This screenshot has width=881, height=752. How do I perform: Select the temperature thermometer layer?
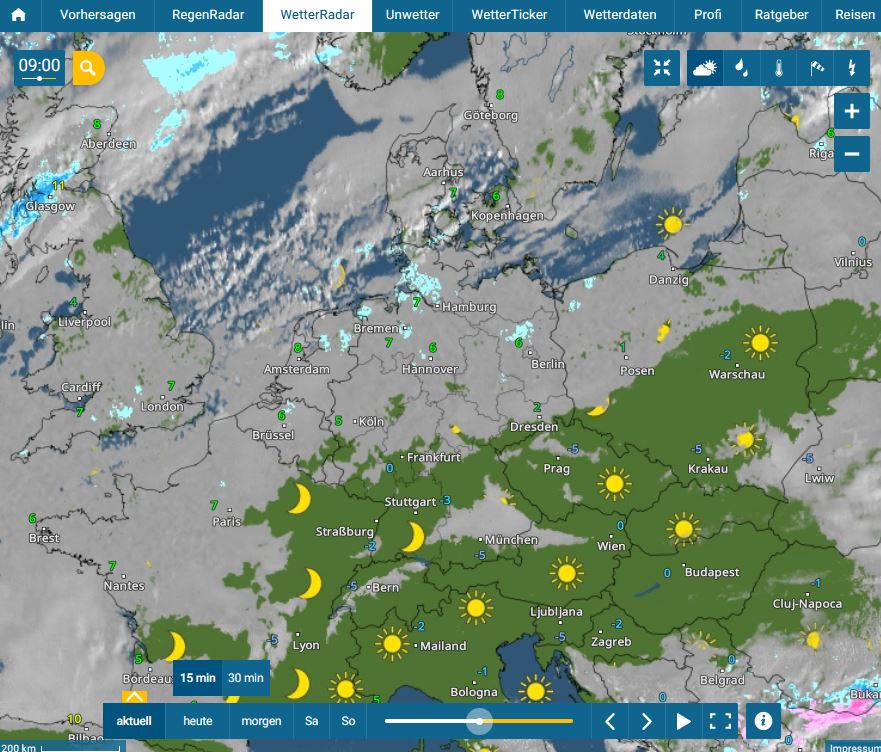click(x=778, y=68)
